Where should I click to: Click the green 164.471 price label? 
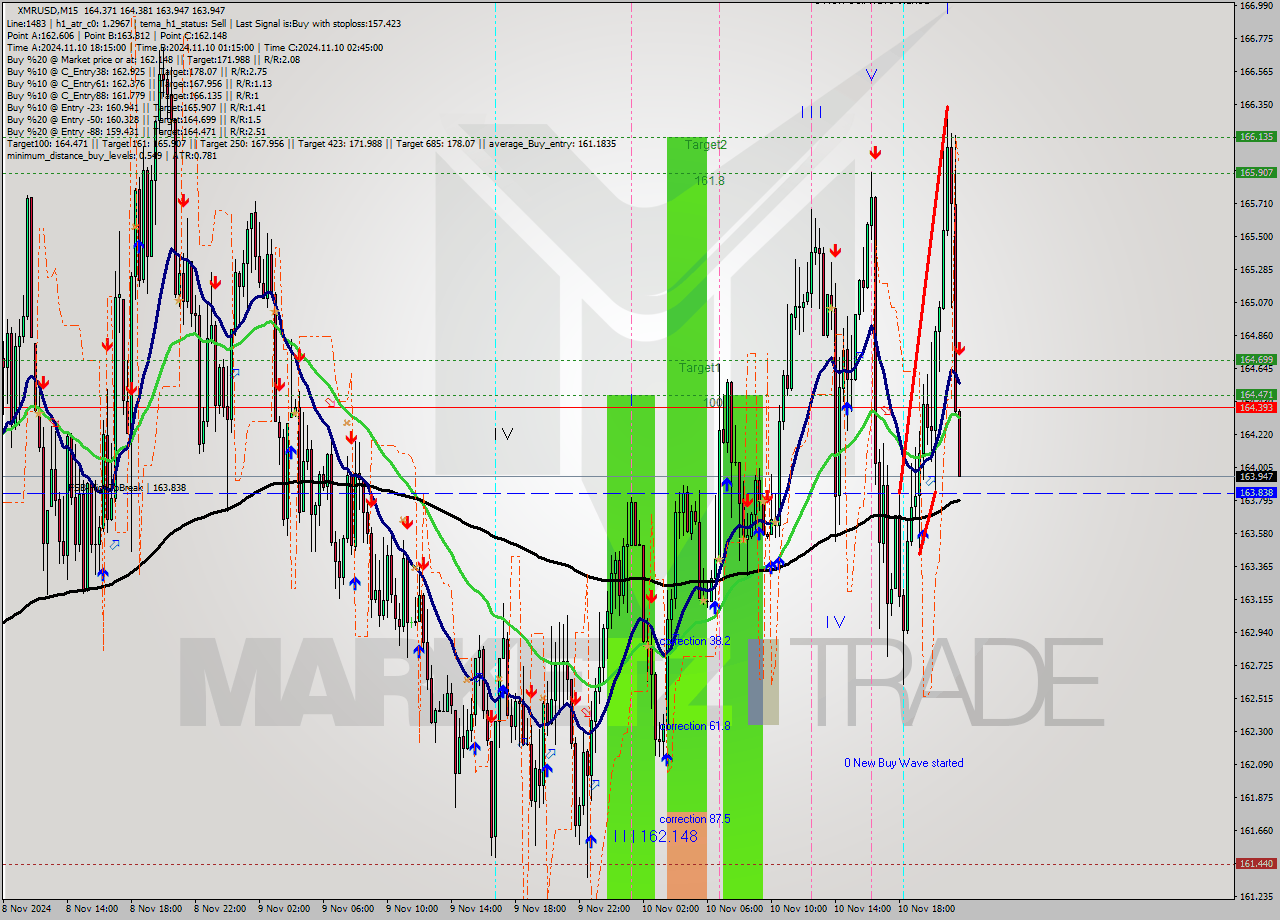pyautogui.click(x=1256, y=395)
